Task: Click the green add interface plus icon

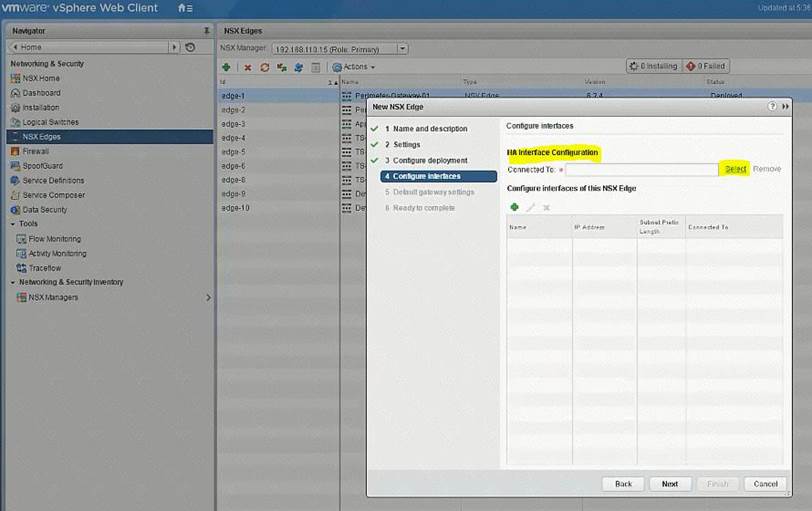Action: click(x=515, y=207)
